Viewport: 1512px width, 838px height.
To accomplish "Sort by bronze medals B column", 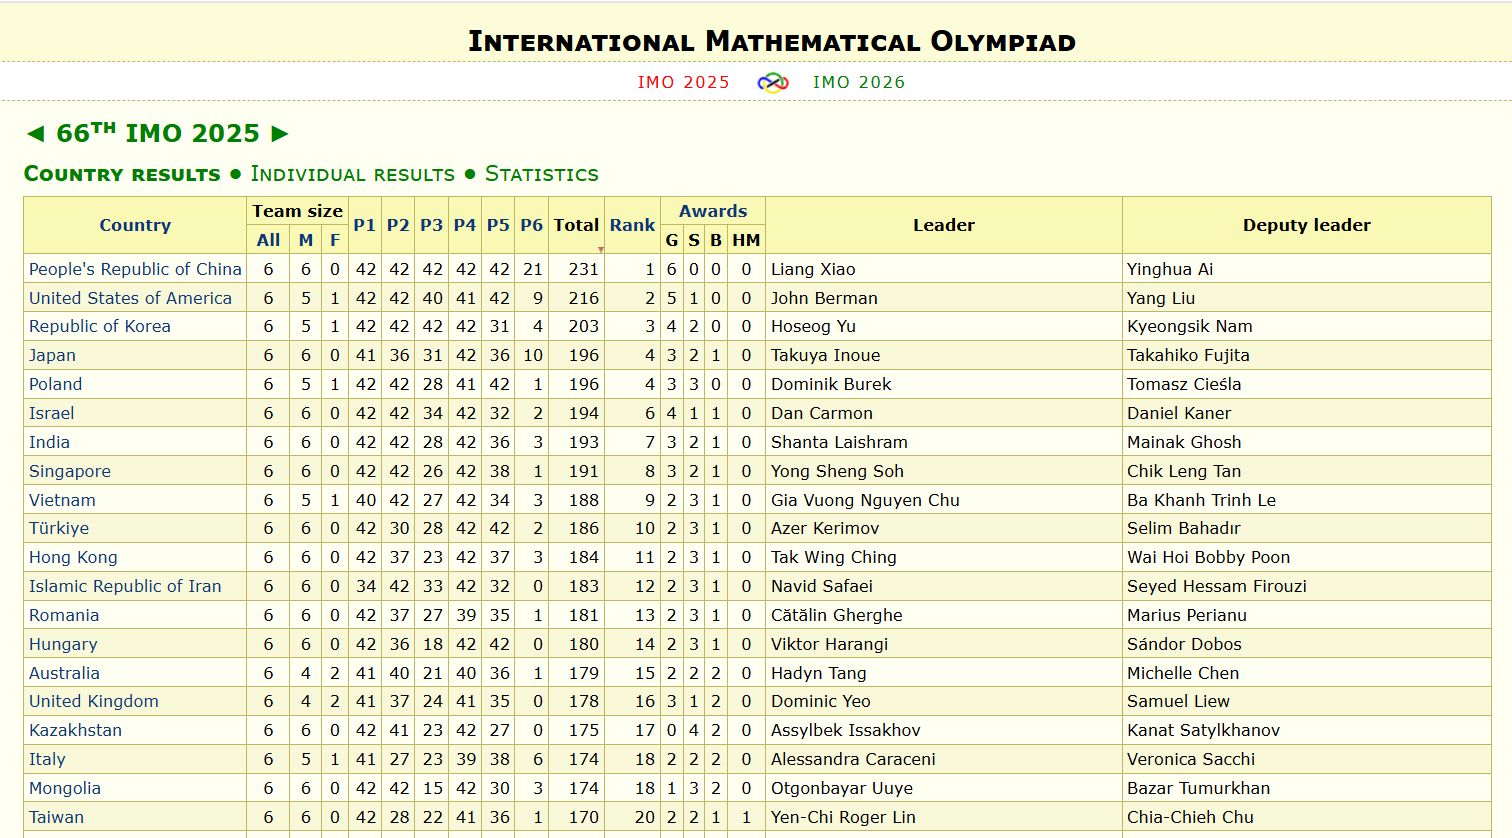I will (716, 240).
